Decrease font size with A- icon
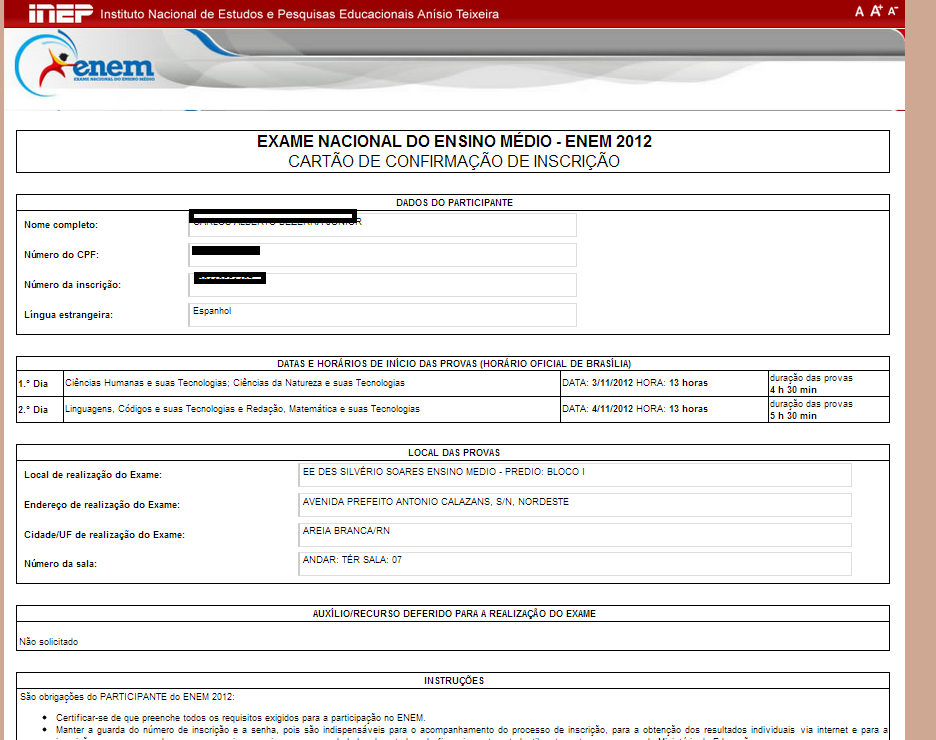Image resolution: width=936 pixels, height=740 pixels. tap(892, 11)
